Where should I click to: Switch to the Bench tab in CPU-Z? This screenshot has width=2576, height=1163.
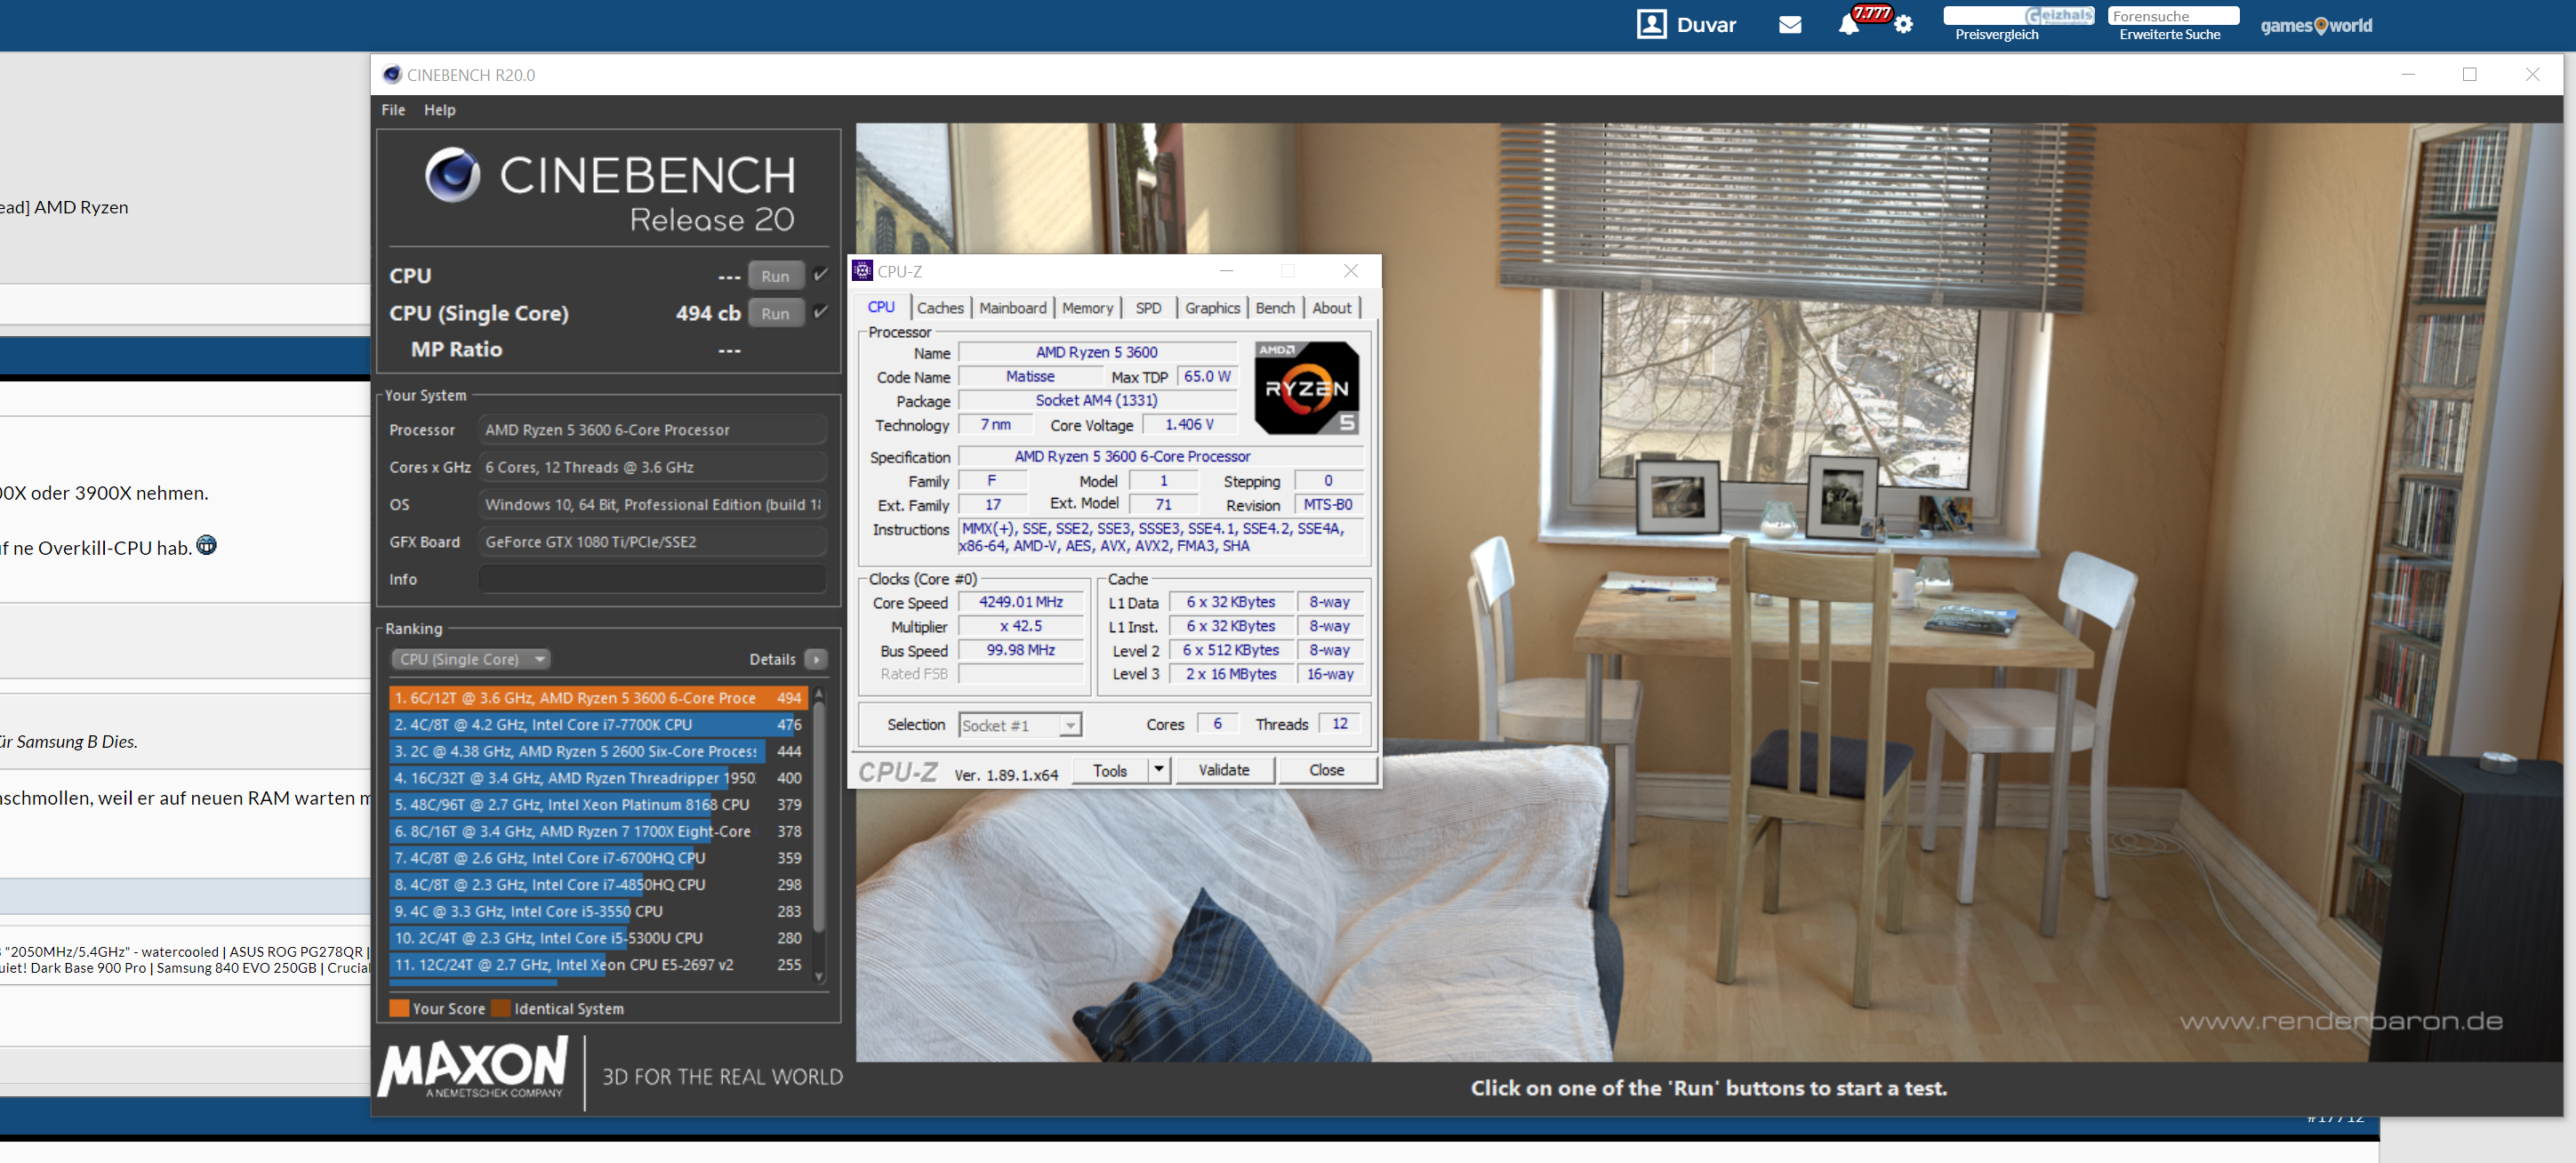tap(1274, 308)
